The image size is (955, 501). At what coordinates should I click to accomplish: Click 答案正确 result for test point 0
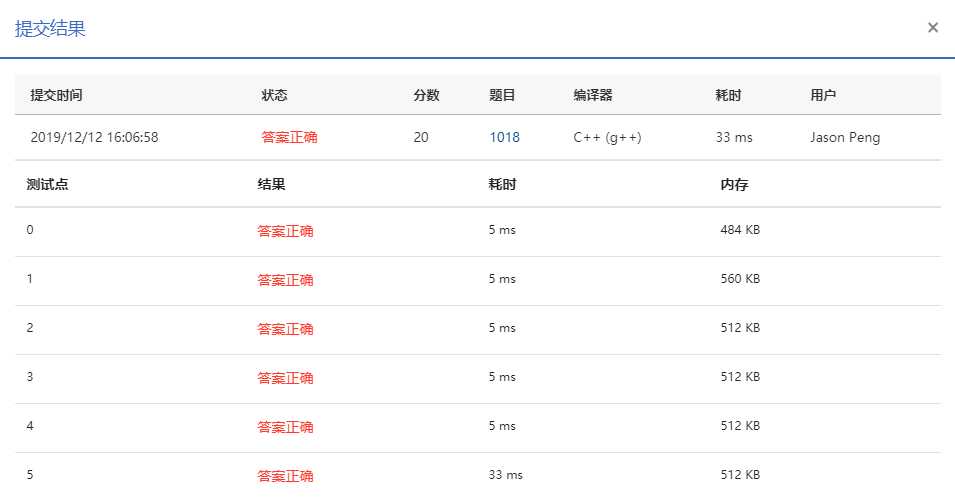tap(285, 231)
